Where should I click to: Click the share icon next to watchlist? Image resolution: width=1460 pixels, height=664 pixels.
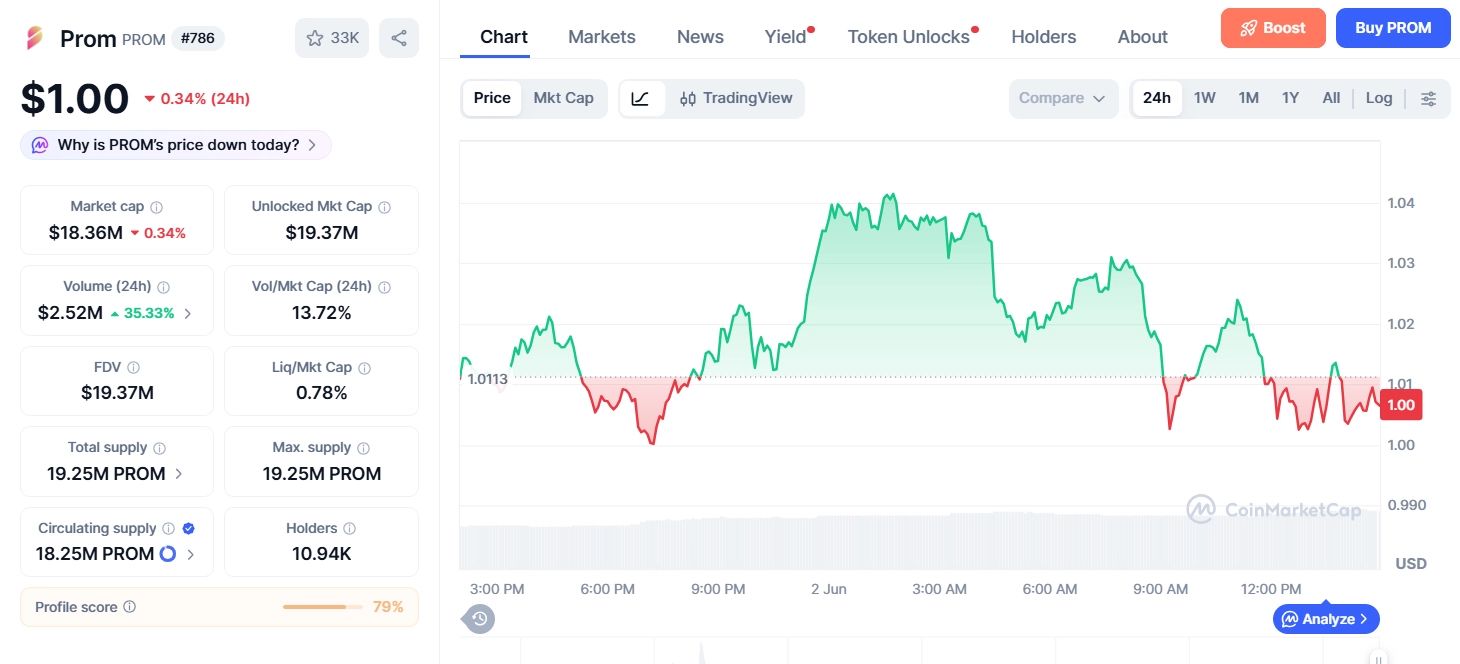[x=399, y=38]
